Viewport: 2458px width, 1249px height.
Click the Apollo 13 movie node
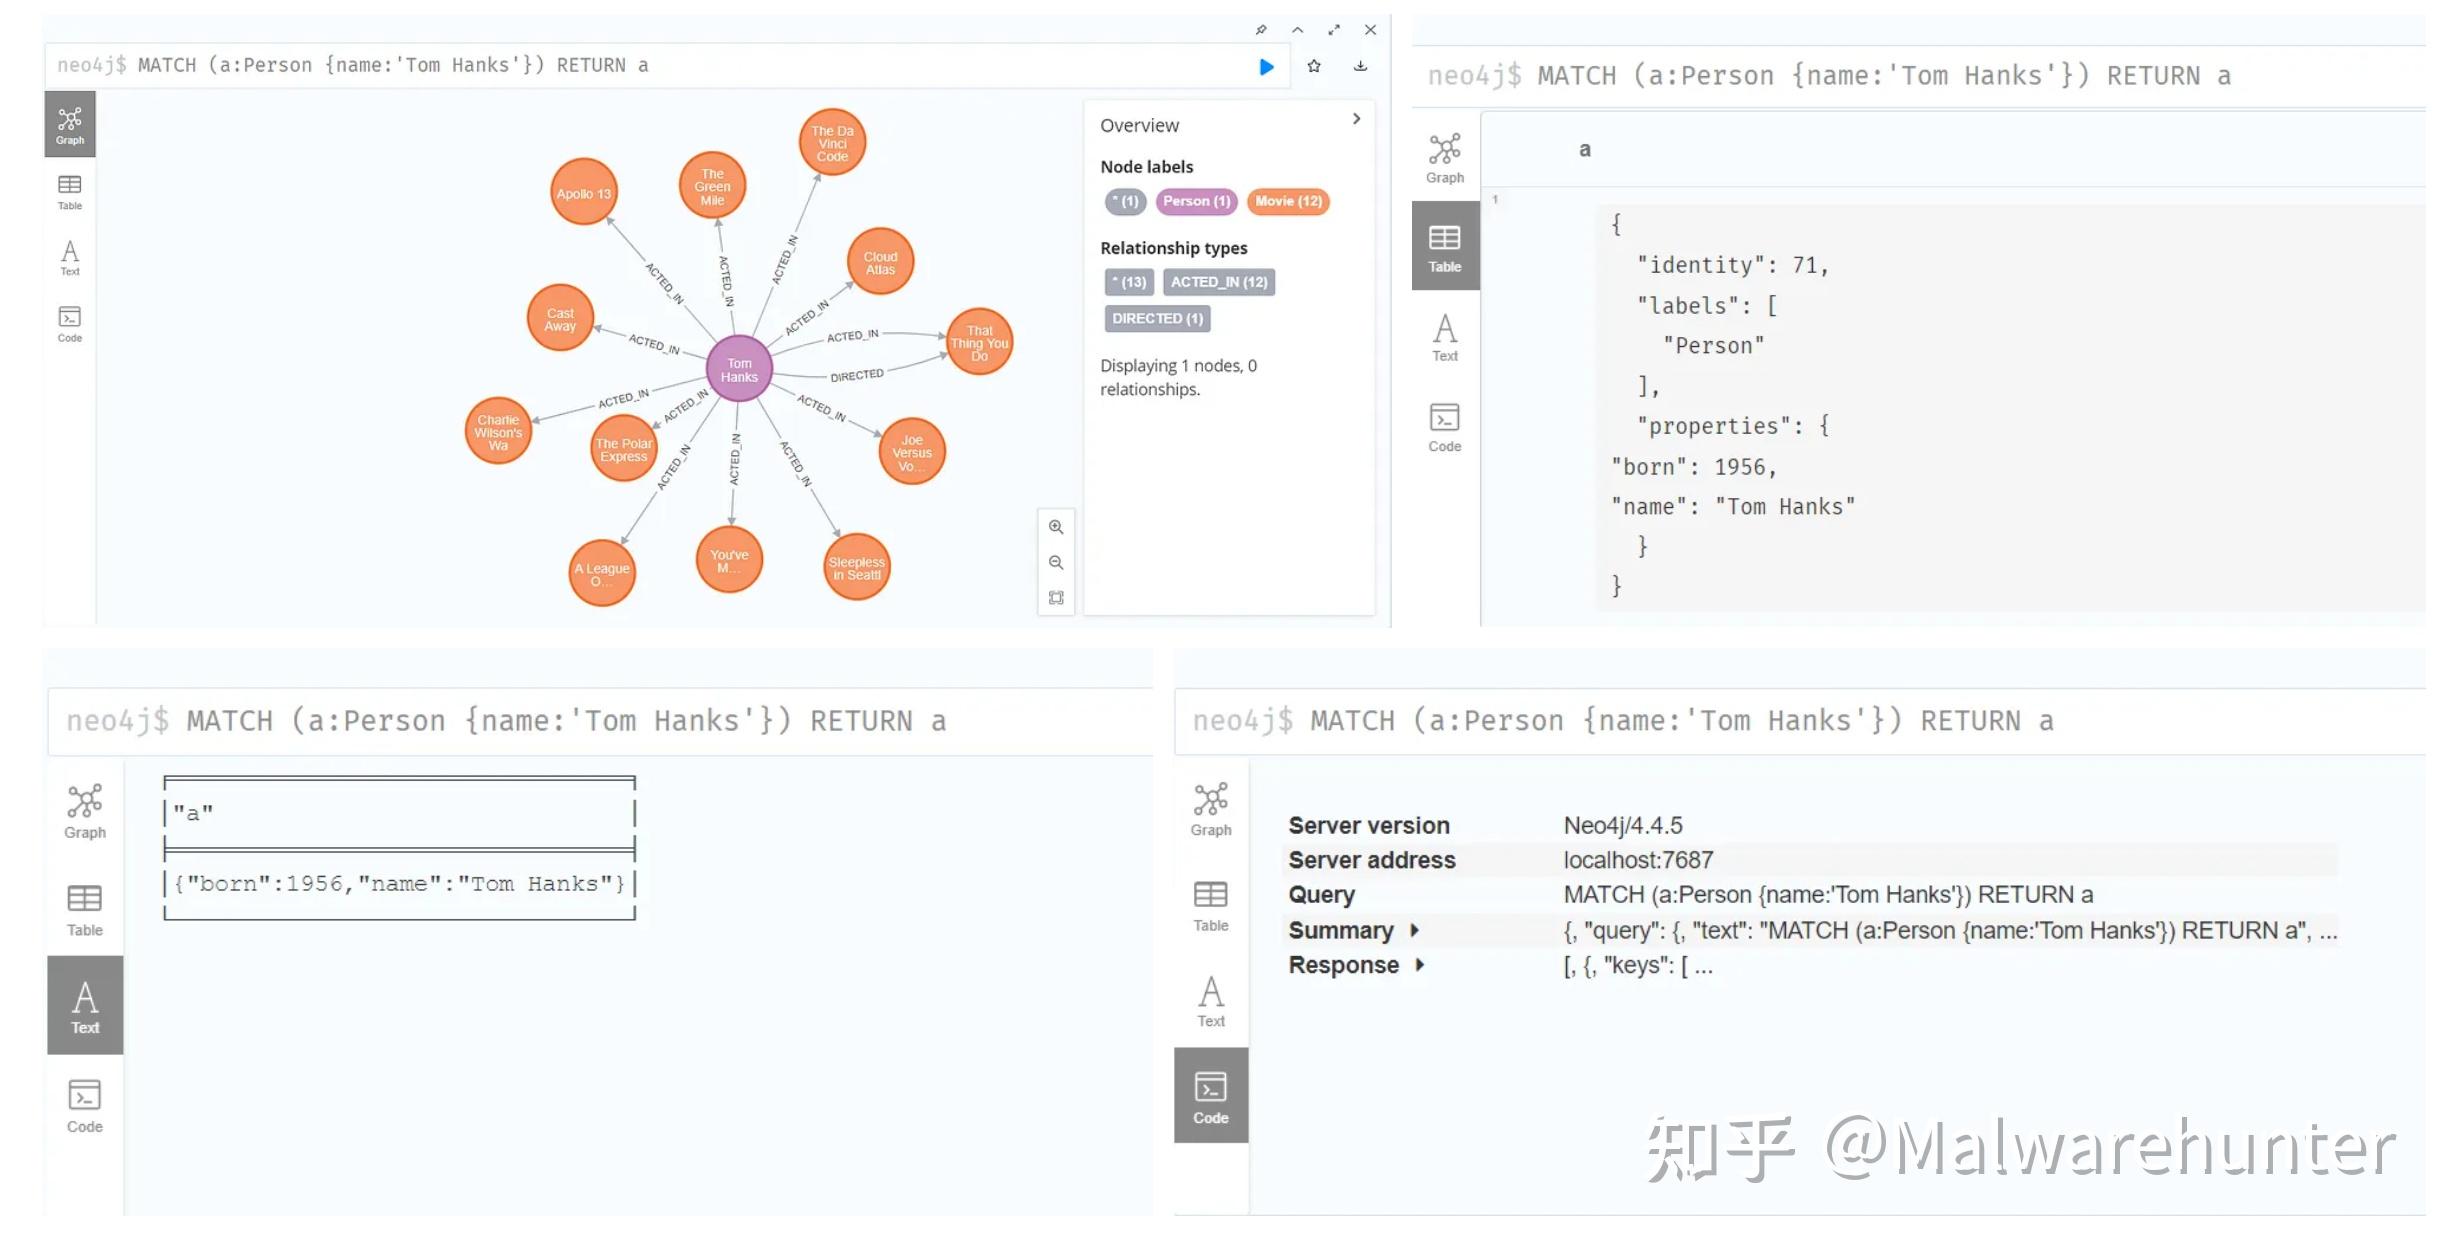point(583,193)
